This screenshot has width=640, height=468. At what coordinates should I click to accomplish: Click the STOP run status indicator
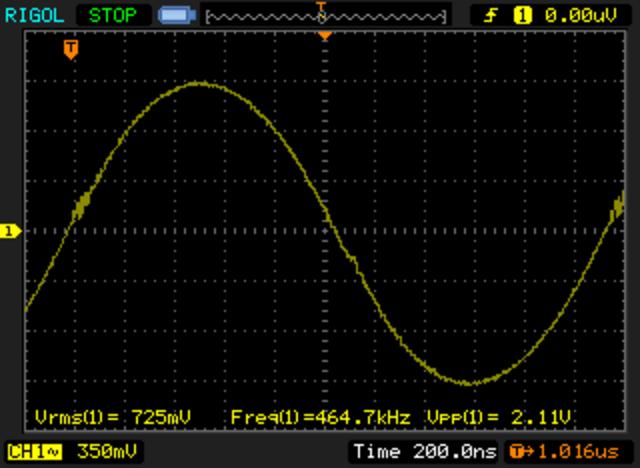(x=113, y=16)
